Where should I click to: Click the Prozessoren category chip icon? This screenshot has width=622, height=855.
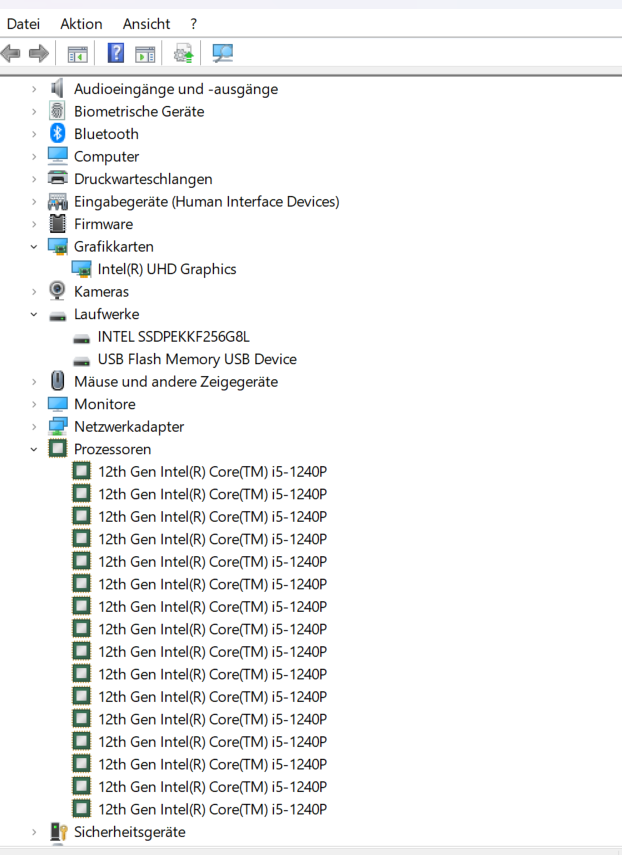click(x=57, y=449)
